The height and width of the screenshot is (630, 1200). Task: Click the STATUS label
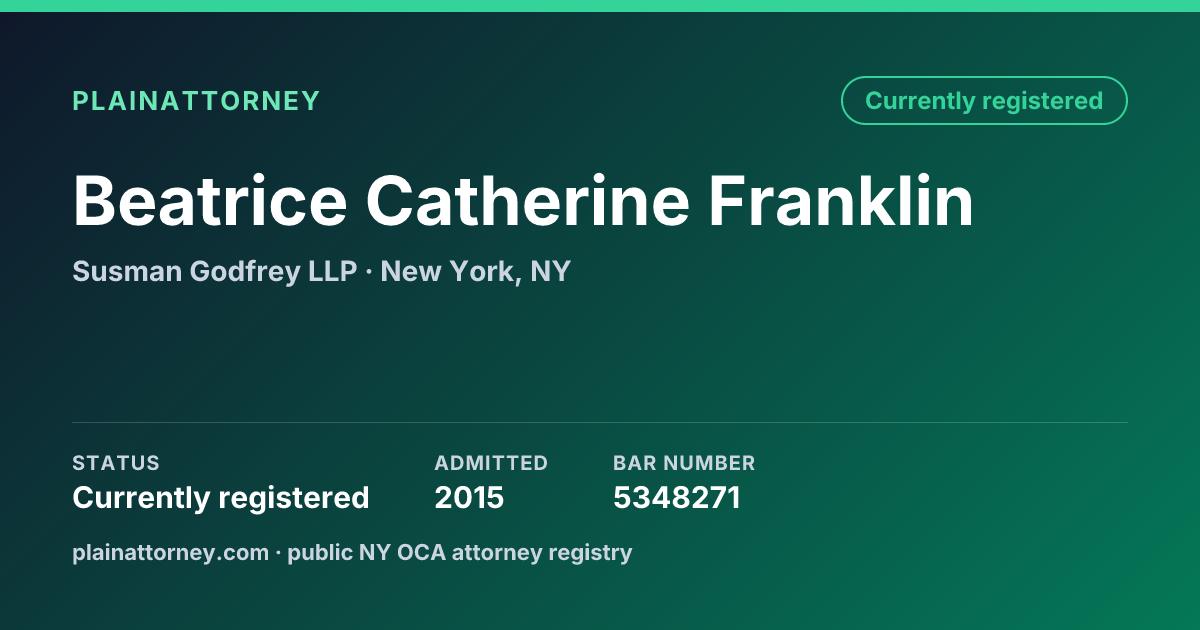116,463
